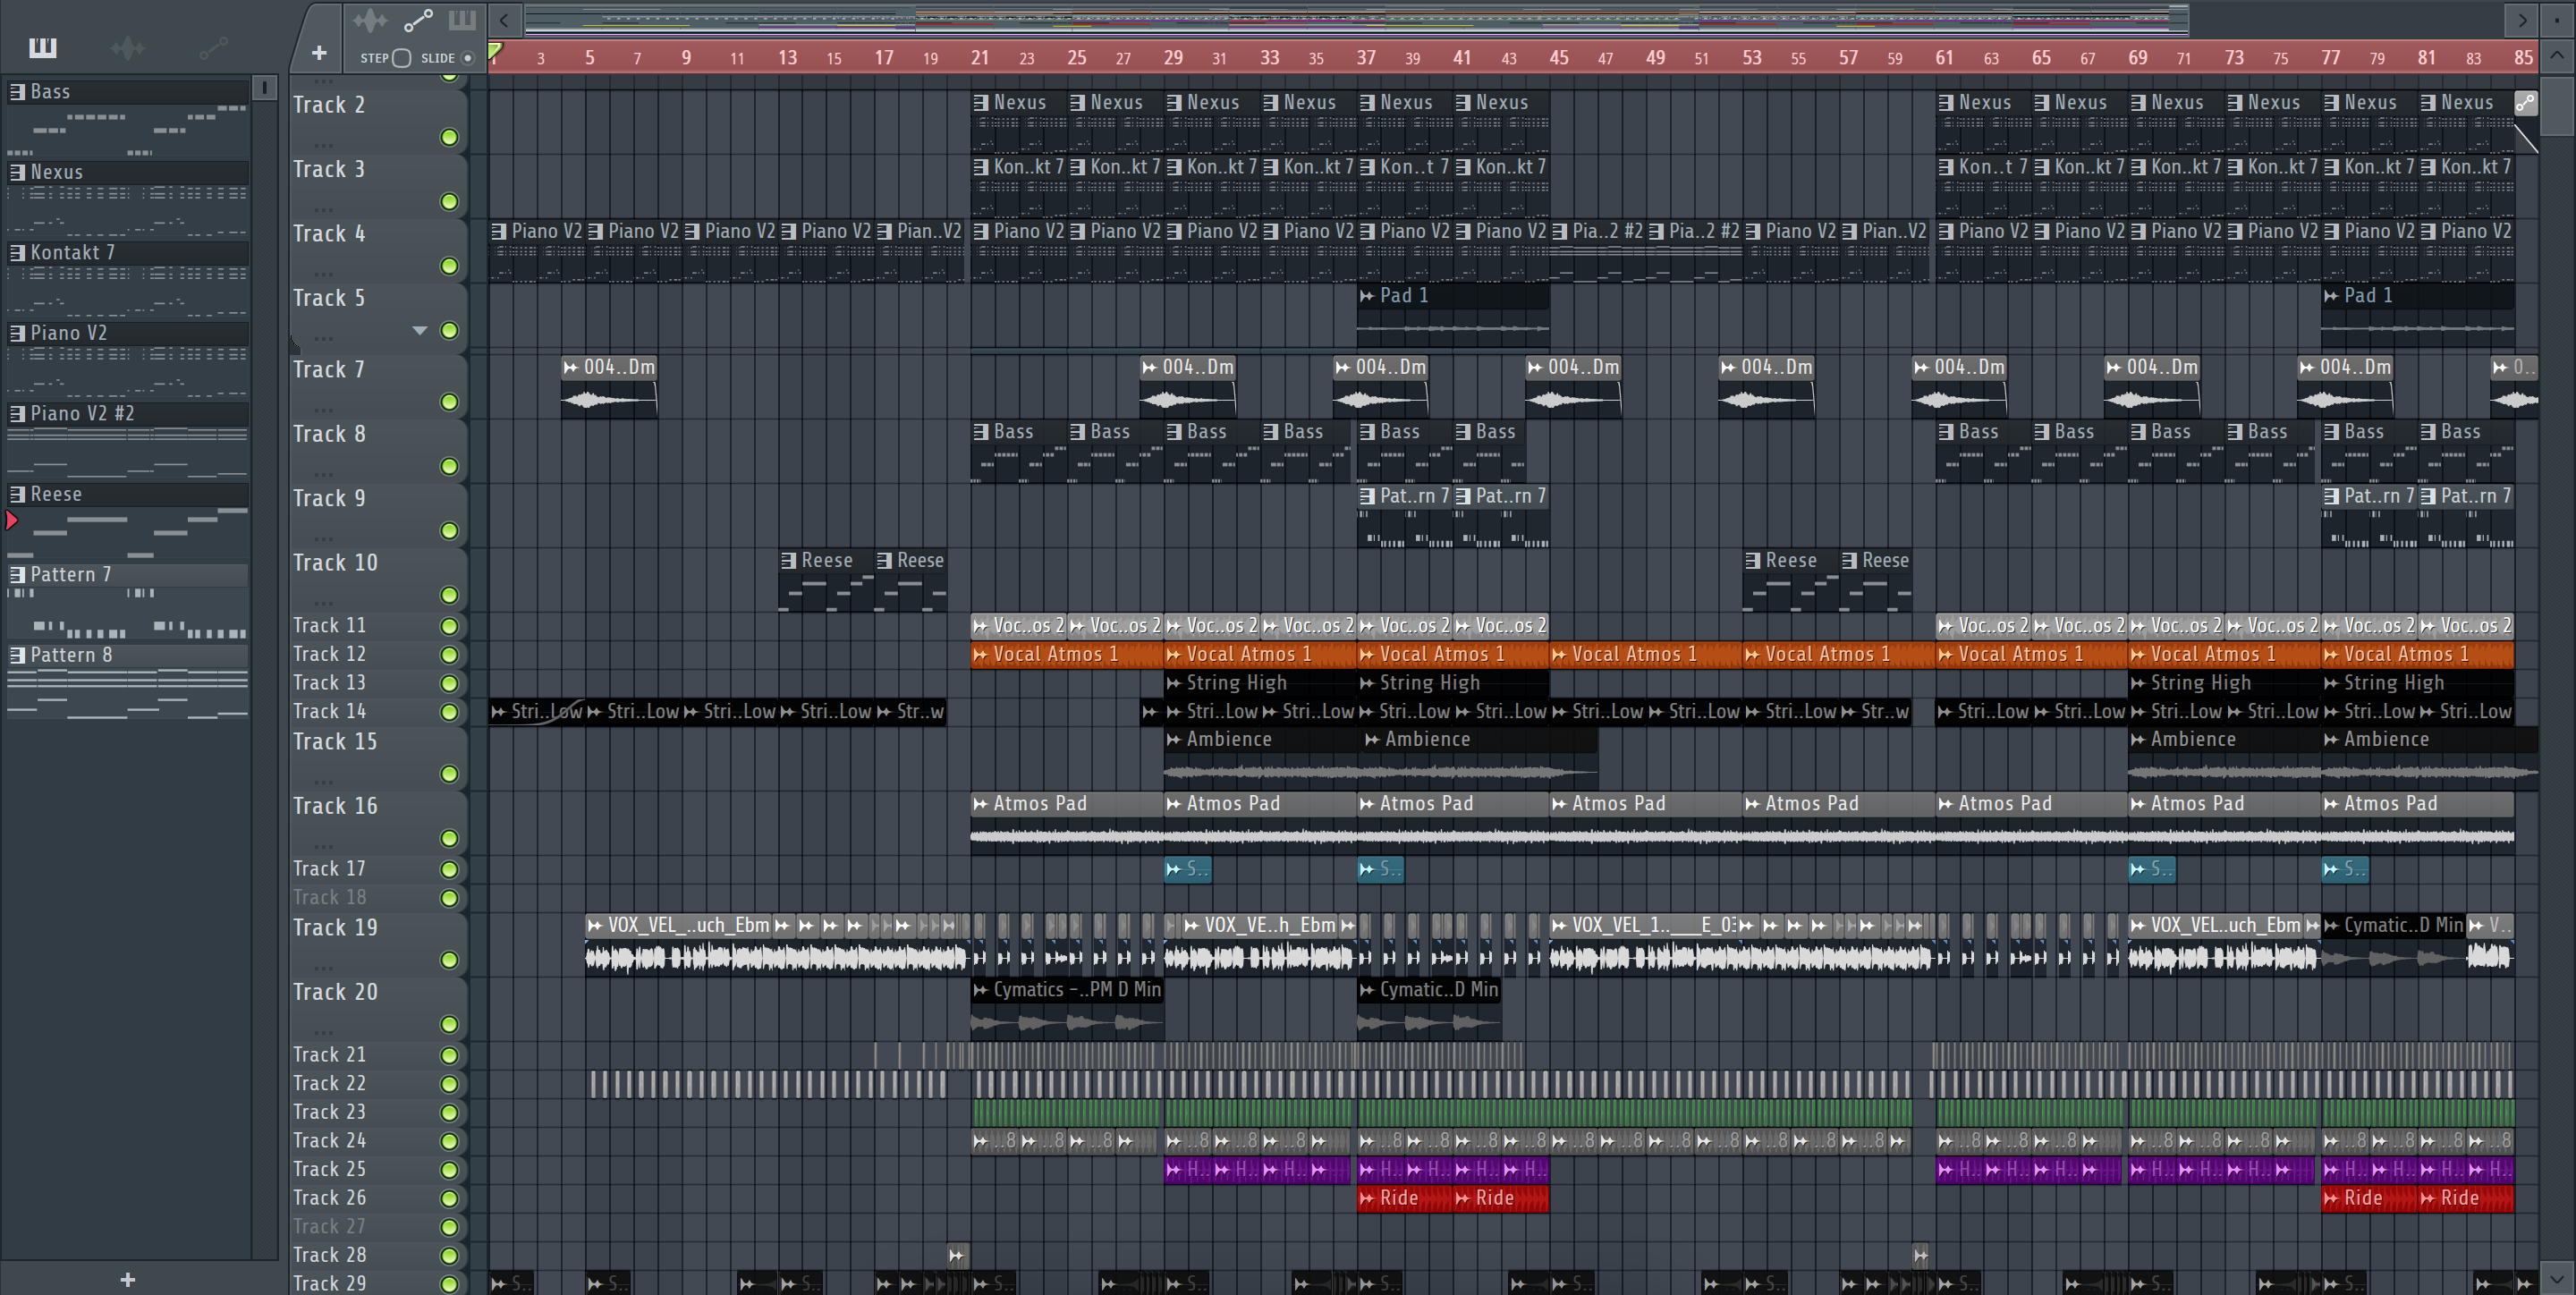Image resolution: width=2576 pixels, height=1295 pixels.
Task: Click the plus button beside STEP
Action: pos(319,53)
